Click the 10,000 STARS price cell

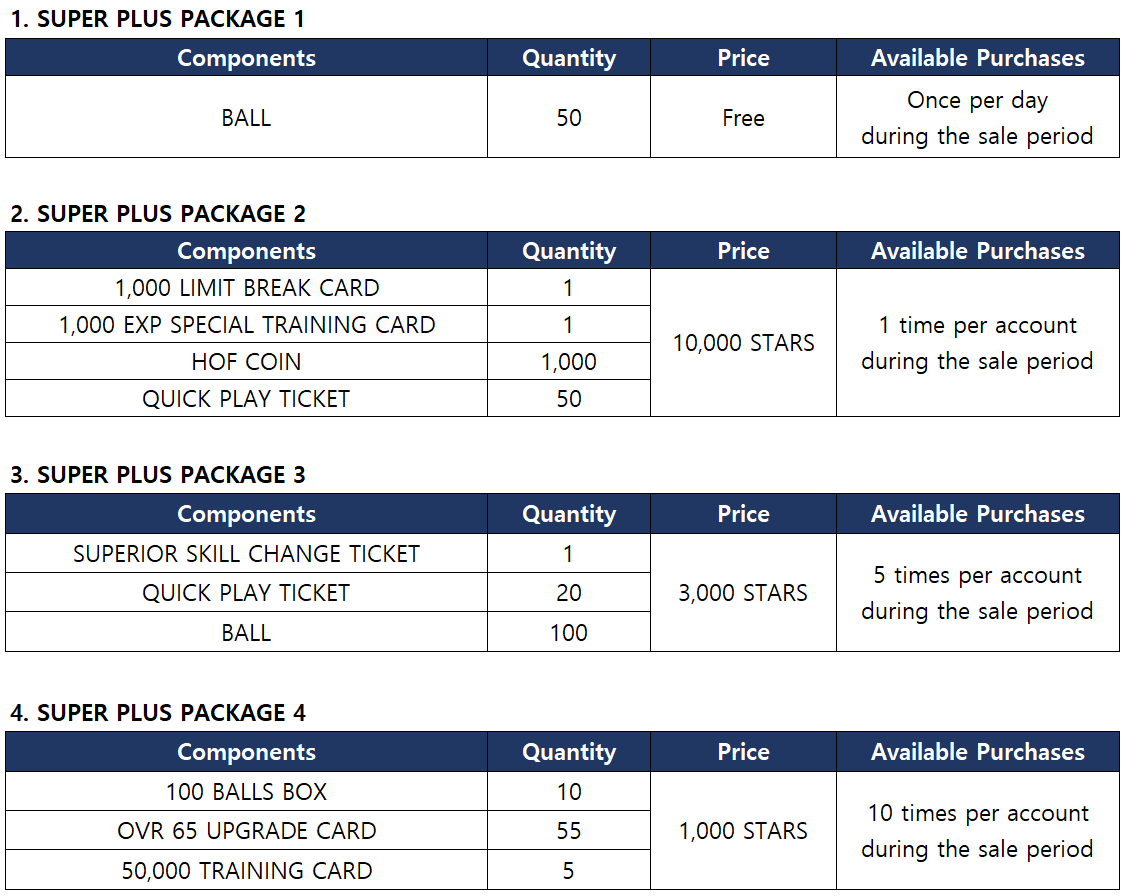[743, 343]
